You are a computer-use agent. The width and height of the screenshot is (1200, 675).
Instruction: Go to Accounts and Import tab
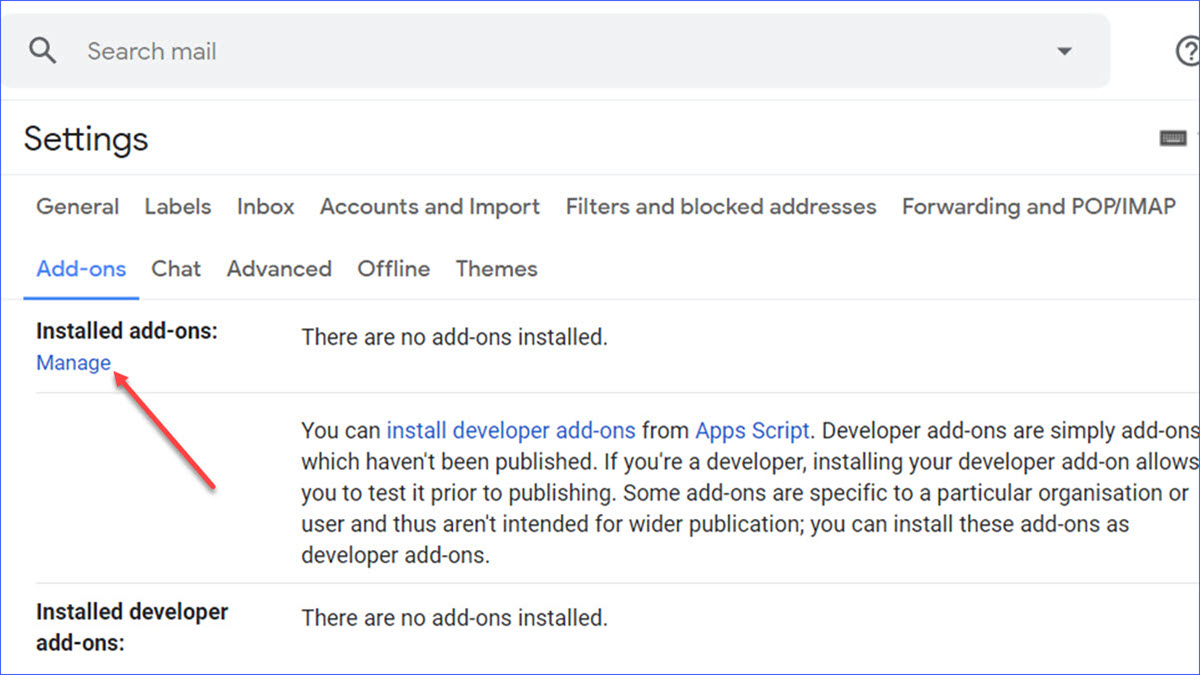tap(429, 207)
